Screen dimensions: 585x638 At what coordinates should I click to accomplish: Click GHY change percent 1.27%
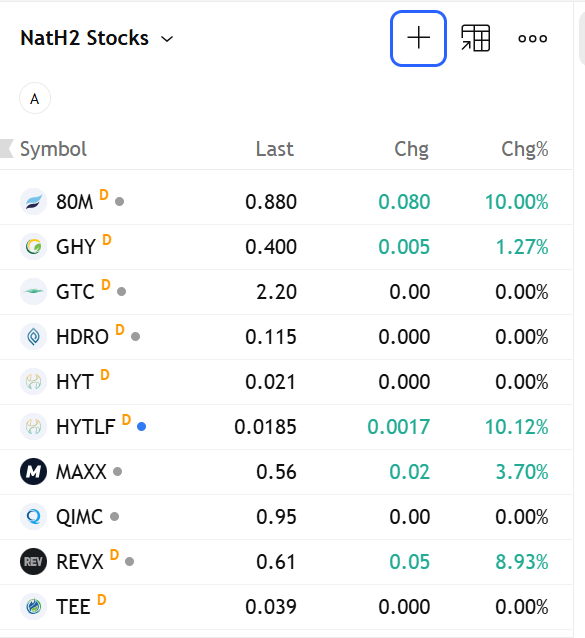[522, 247]
